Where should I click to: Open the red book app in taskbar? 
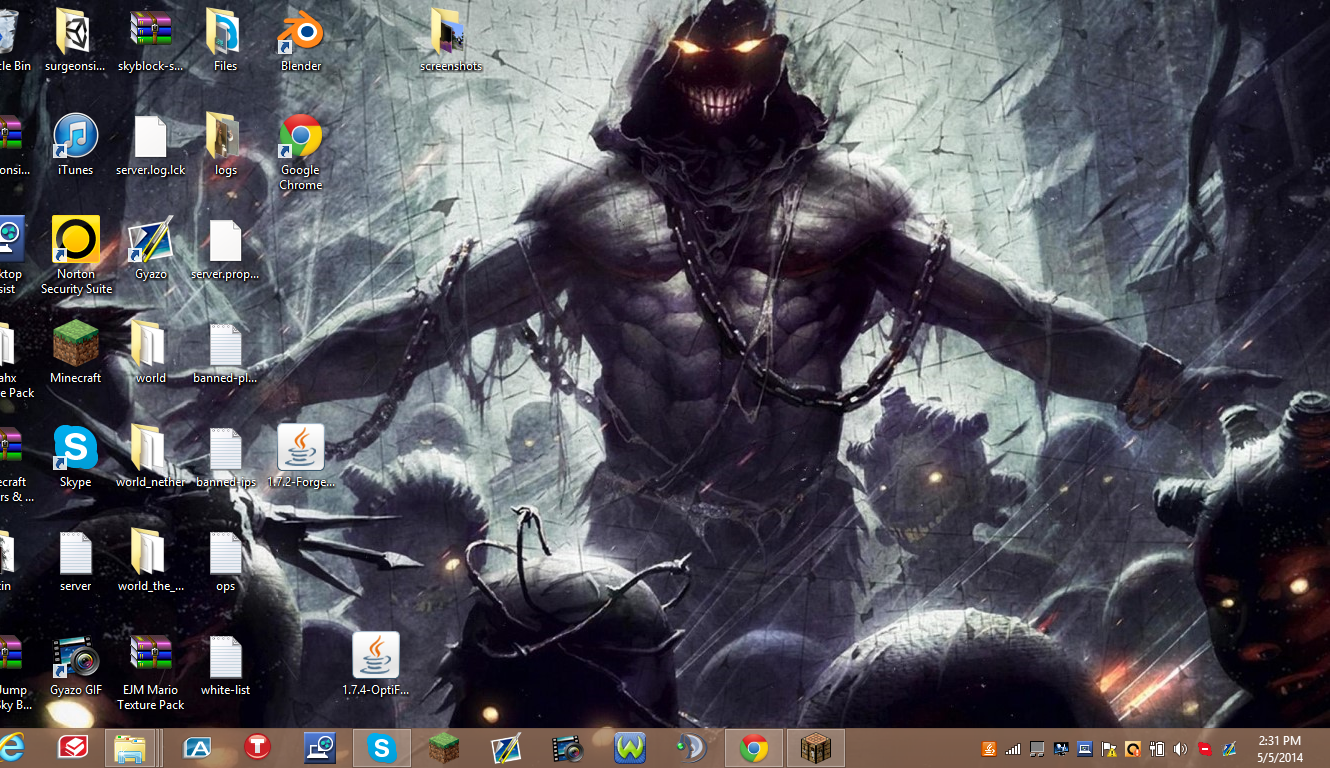(x=72, y=747)
